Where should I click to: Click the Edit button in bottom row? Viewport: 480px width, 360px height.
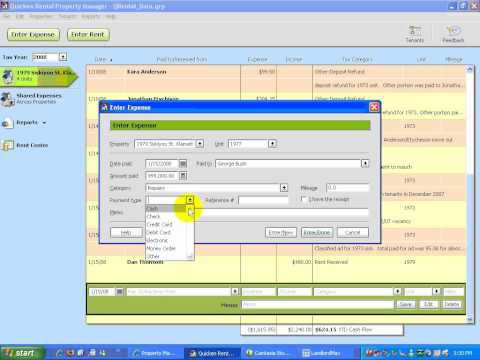coord(428,304)
